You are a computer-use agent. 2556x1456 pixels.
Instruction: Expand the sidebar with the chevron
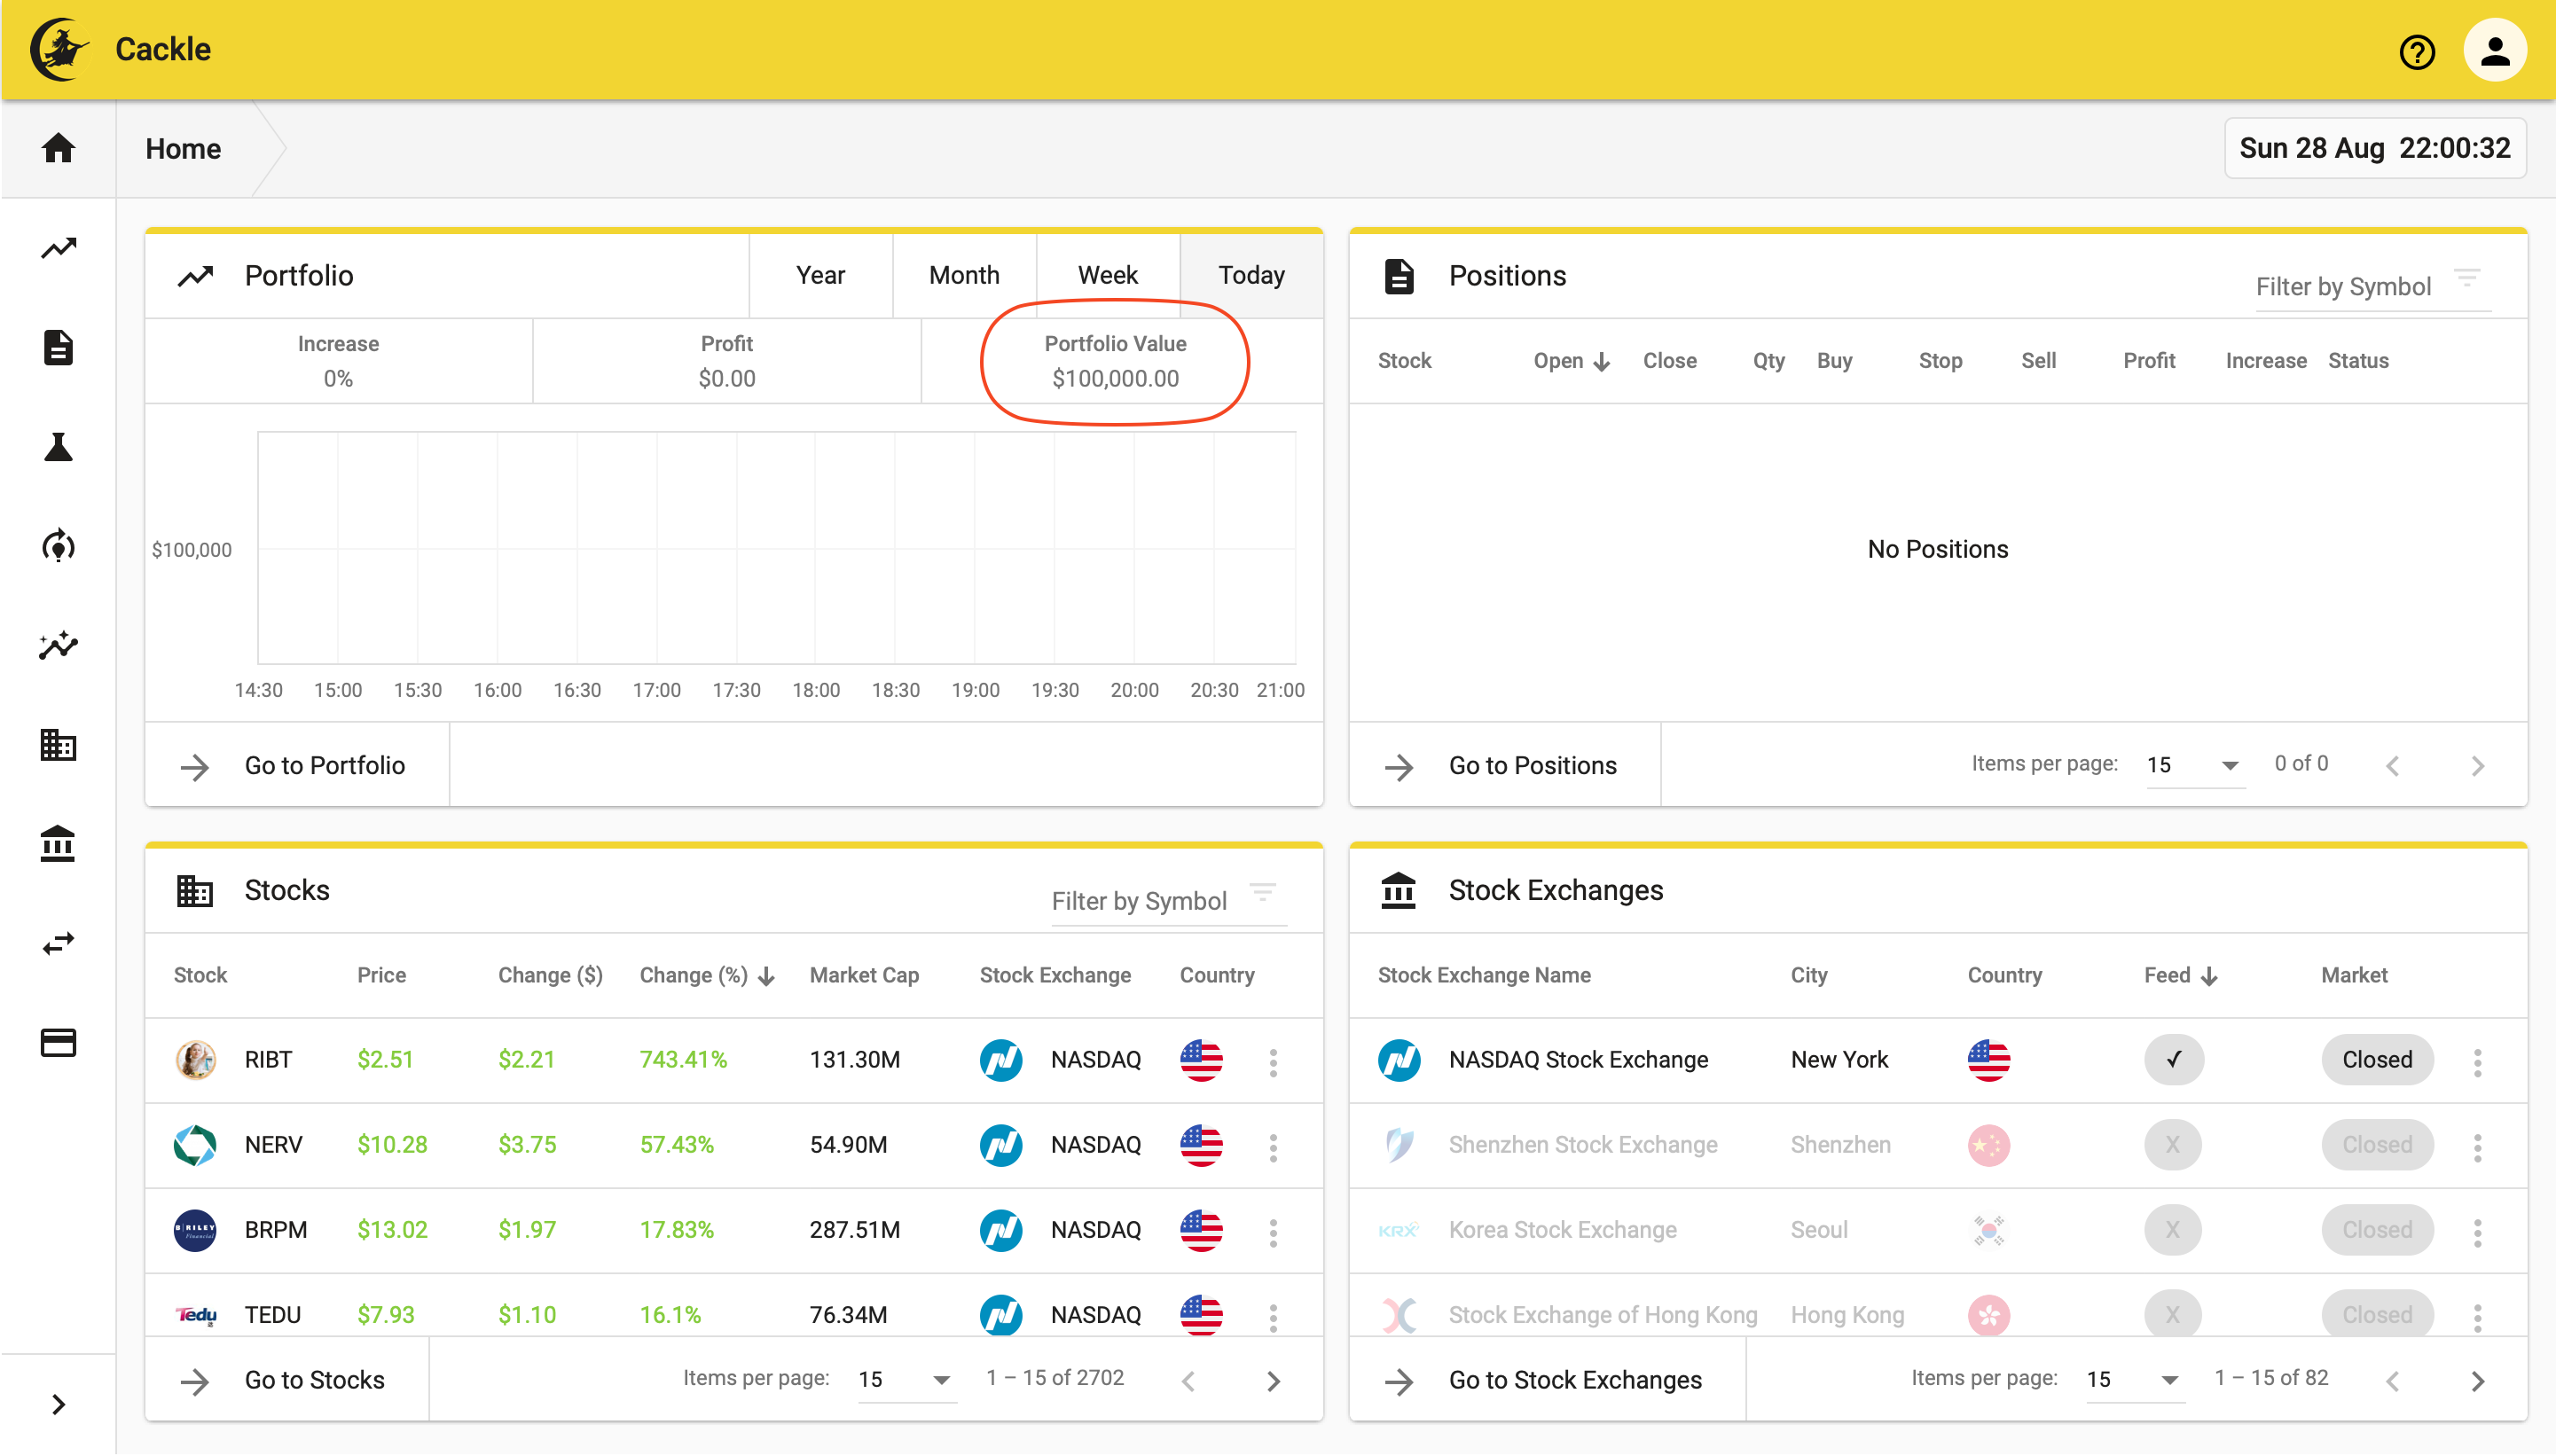[58, 1405]
